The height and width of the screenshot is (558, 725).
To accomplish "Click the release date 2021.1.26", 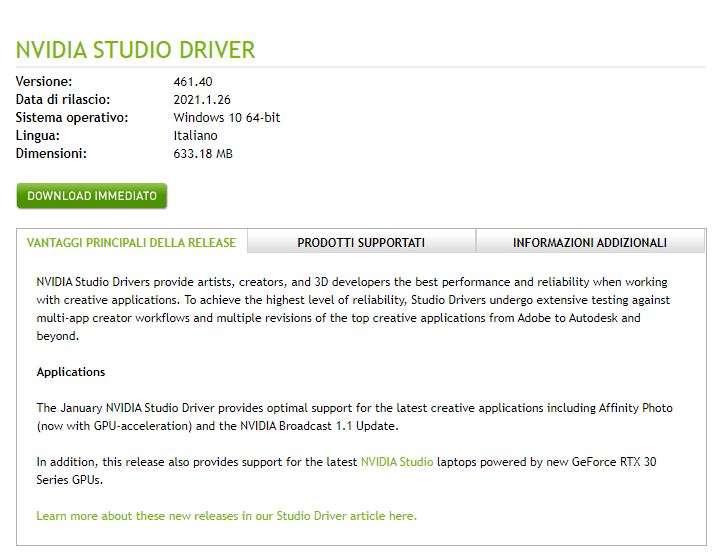I will [202, 100].
